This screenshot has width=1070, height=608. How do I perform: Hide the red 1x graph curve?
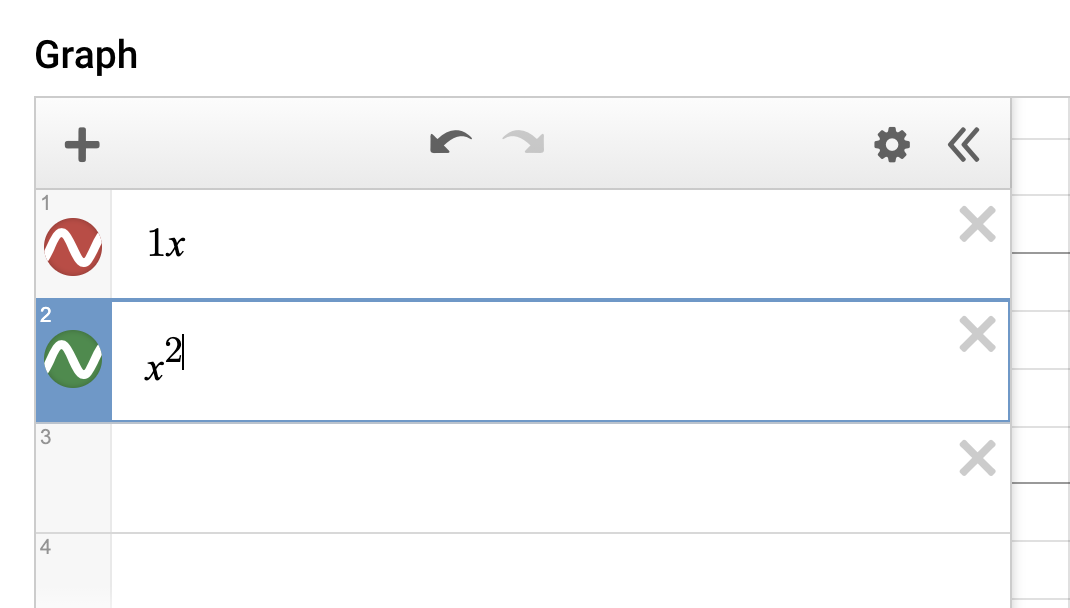pos(73,247)
